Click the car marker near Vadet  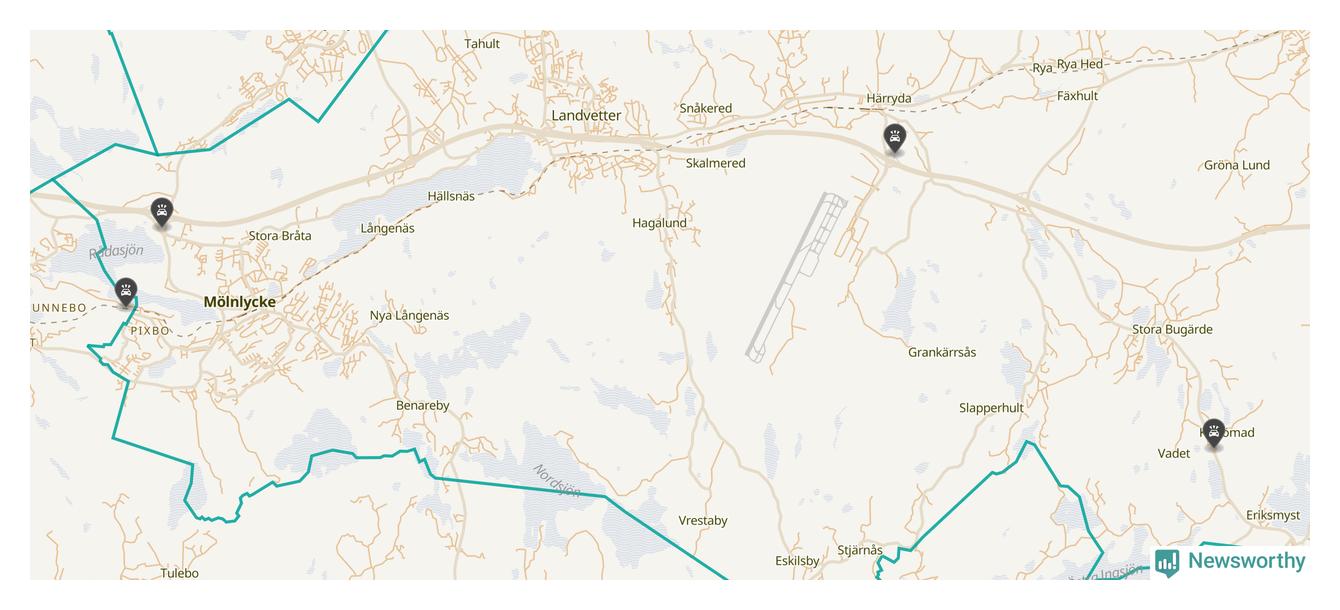point(1214,434)
